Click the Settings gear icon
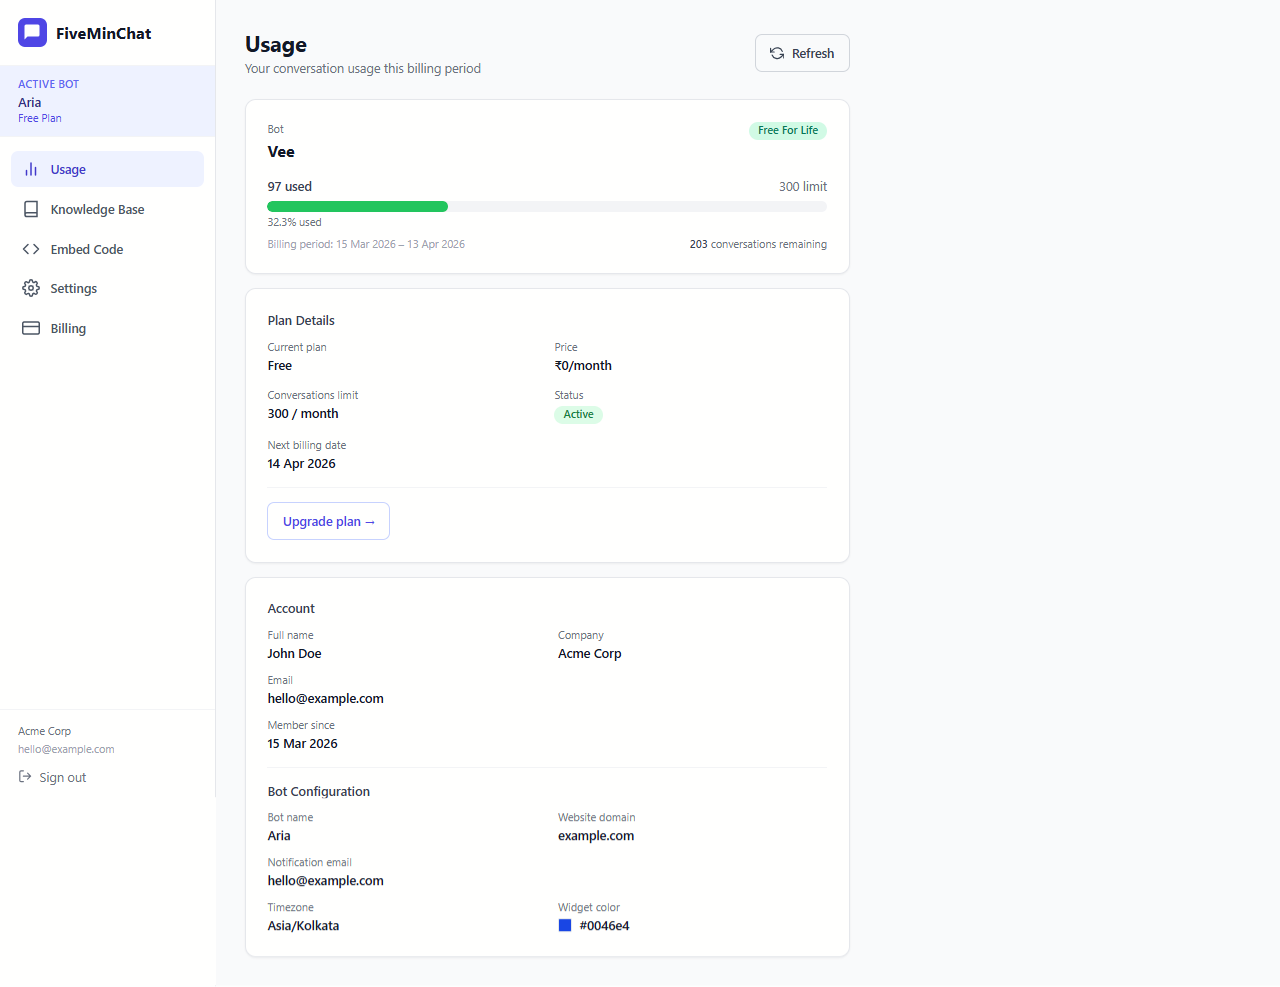1280x987 pixels. coord(31,288)
